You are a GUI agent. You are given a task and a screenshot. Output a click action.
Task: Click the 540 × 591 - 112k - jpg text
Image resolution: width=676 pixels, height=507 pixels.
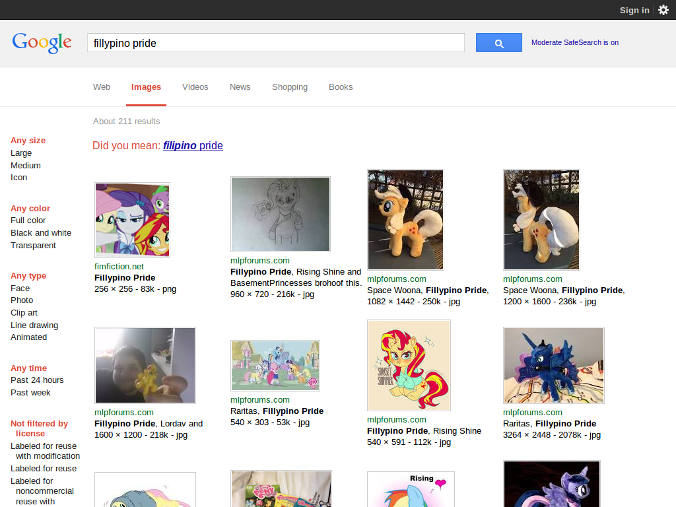[409, 442]
